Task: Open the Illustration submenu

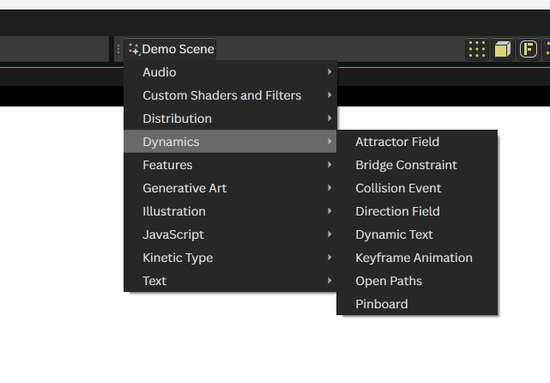Action: tap(230, 211)
